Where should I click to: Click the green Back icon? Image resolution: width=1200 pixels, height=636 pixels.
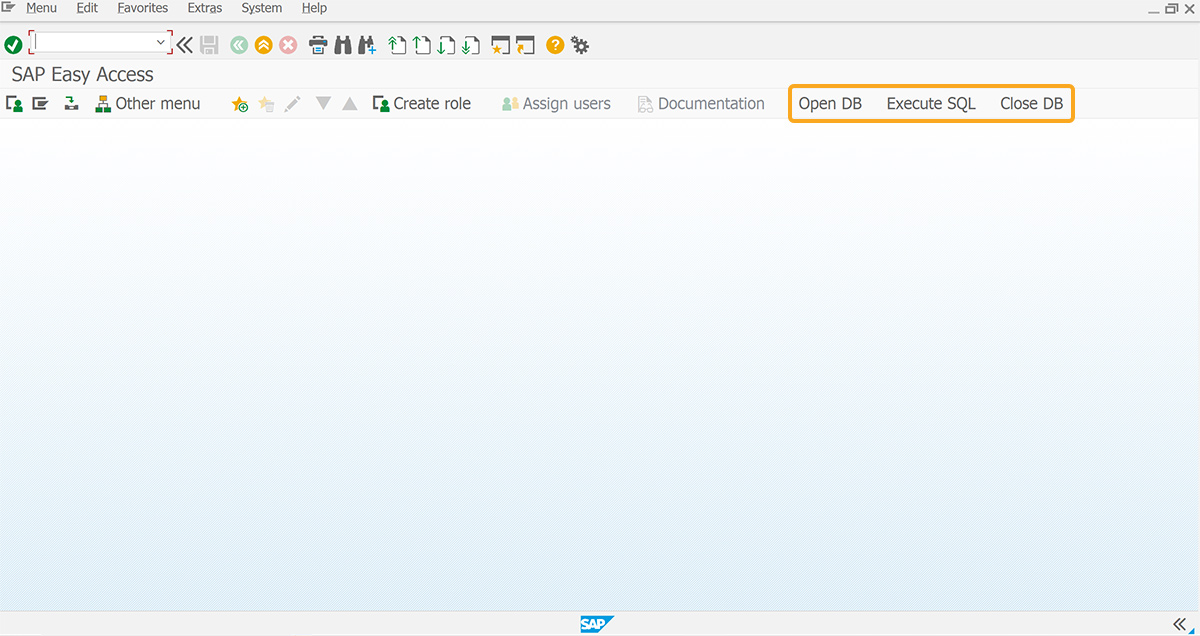(x=239, y=45)
